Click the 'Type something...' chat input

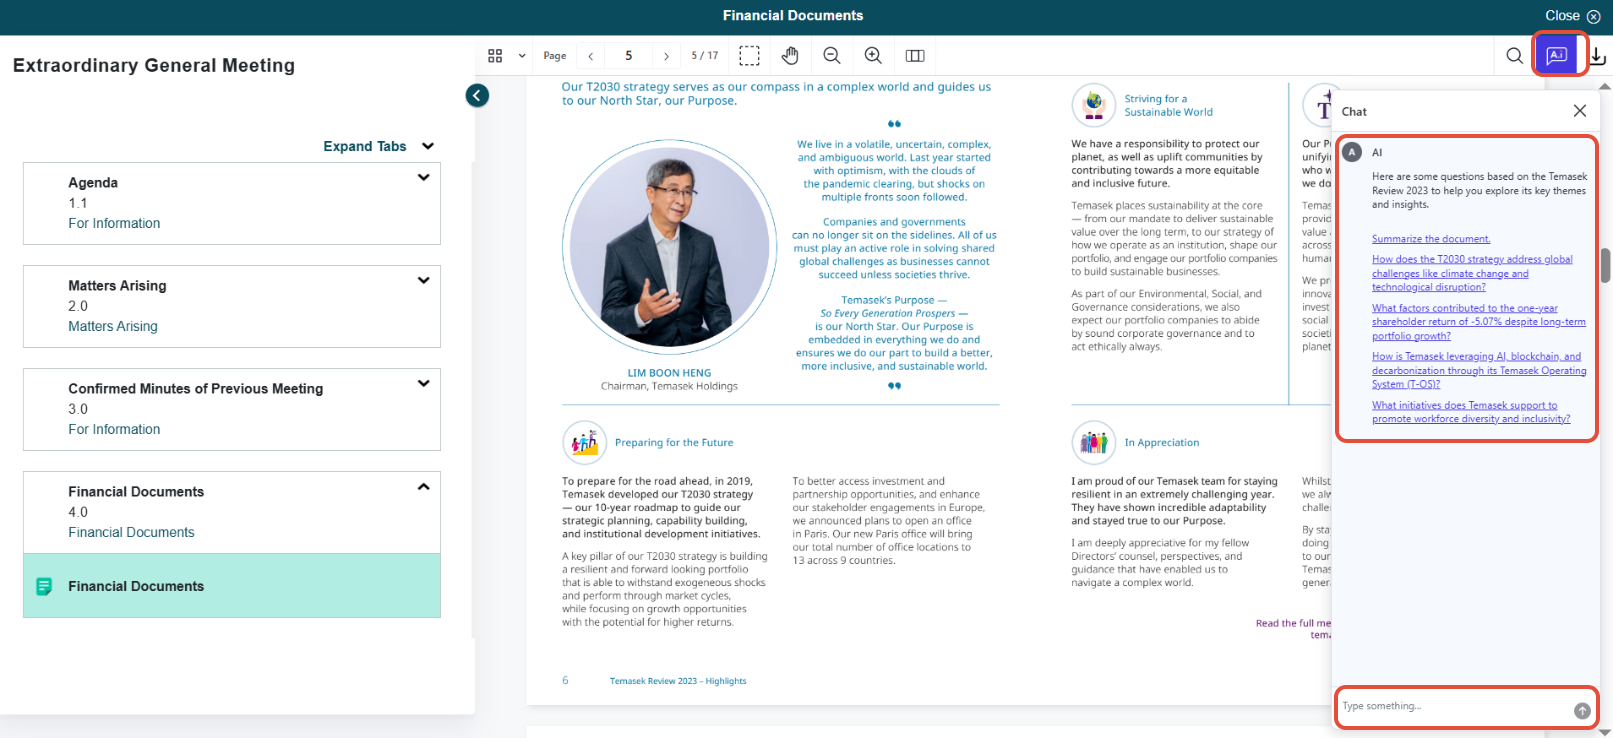point(1455,706)
